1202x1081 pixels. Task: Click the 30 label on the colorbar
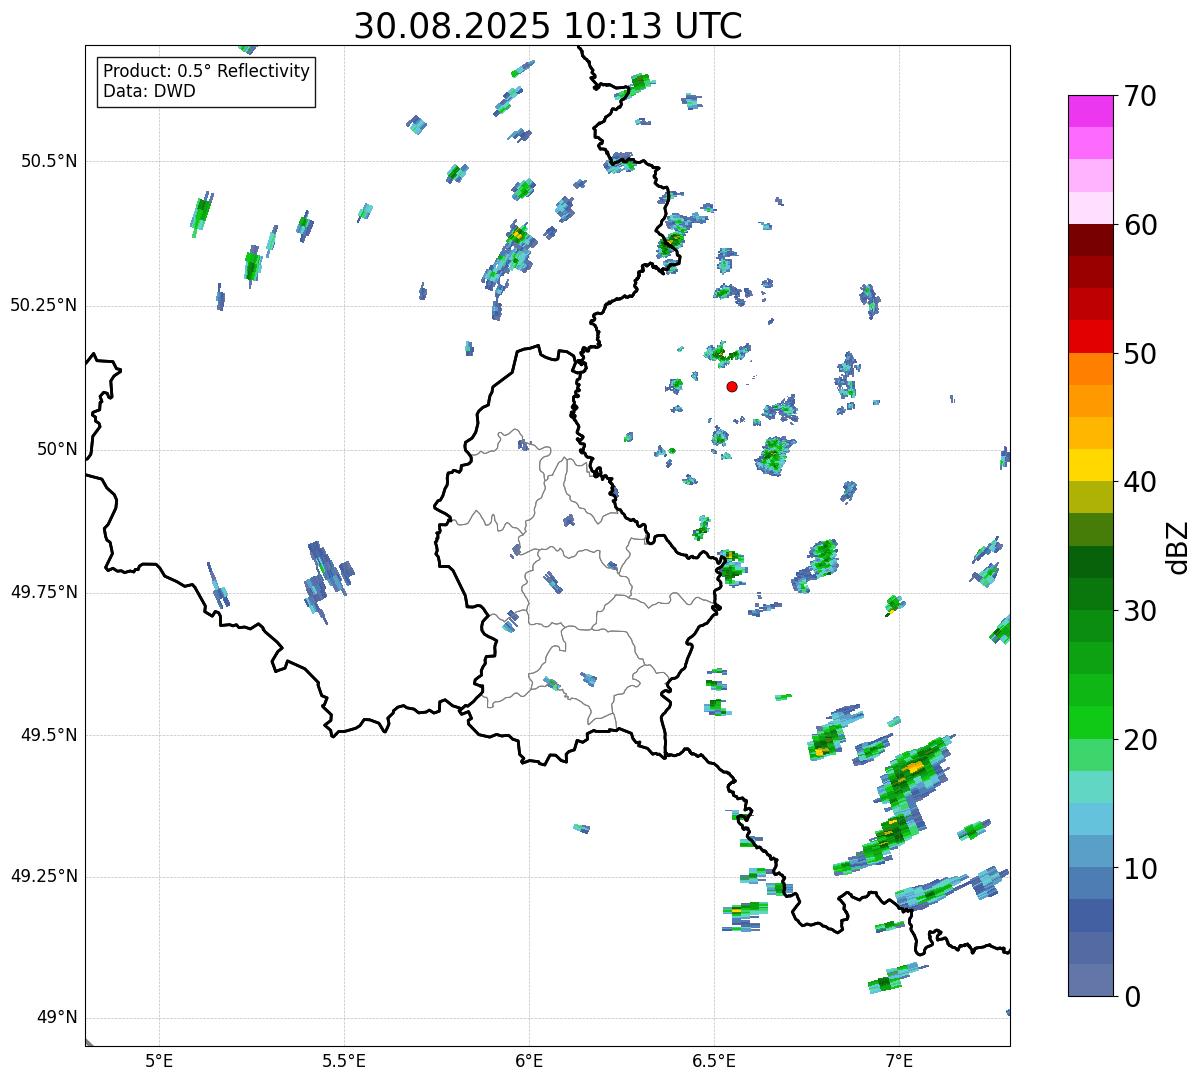pyautogui.click(x=1139, y=611)
